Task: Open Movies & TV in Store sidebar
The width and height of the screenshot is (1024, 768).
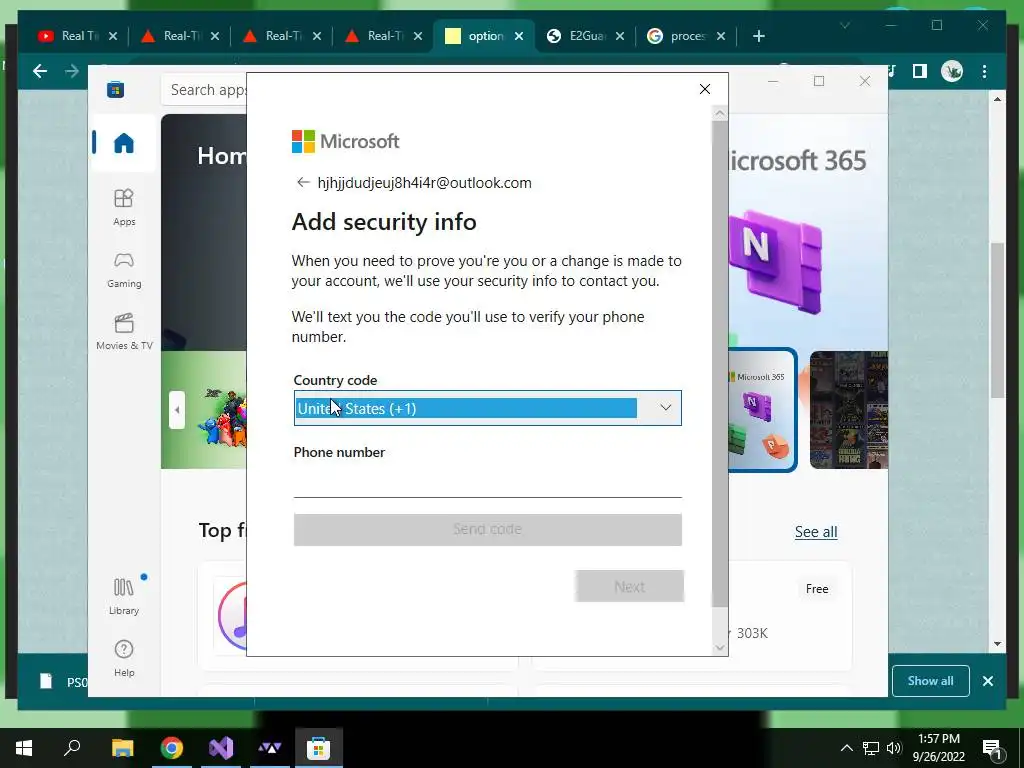Action: [123, 332]
